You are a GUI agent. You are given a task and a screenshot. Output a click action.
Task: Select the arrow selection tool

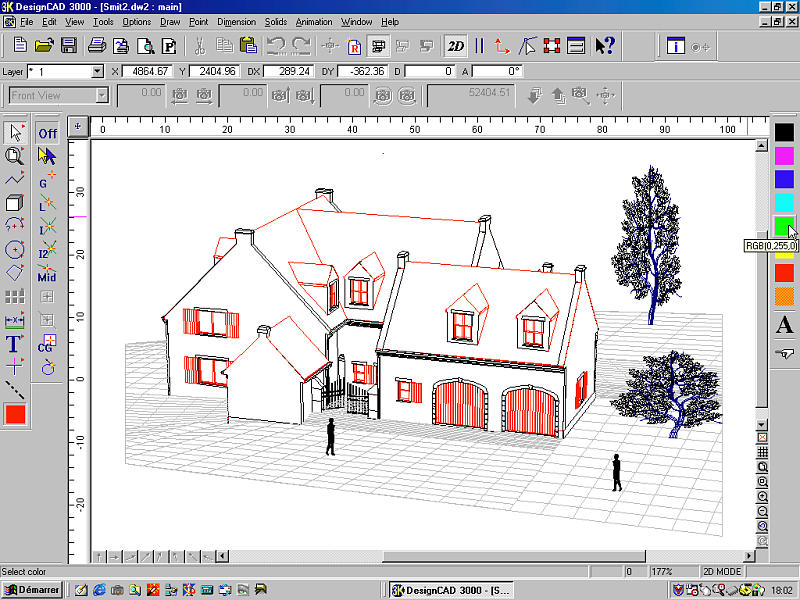pyautogui.click(x=15, y=133)
